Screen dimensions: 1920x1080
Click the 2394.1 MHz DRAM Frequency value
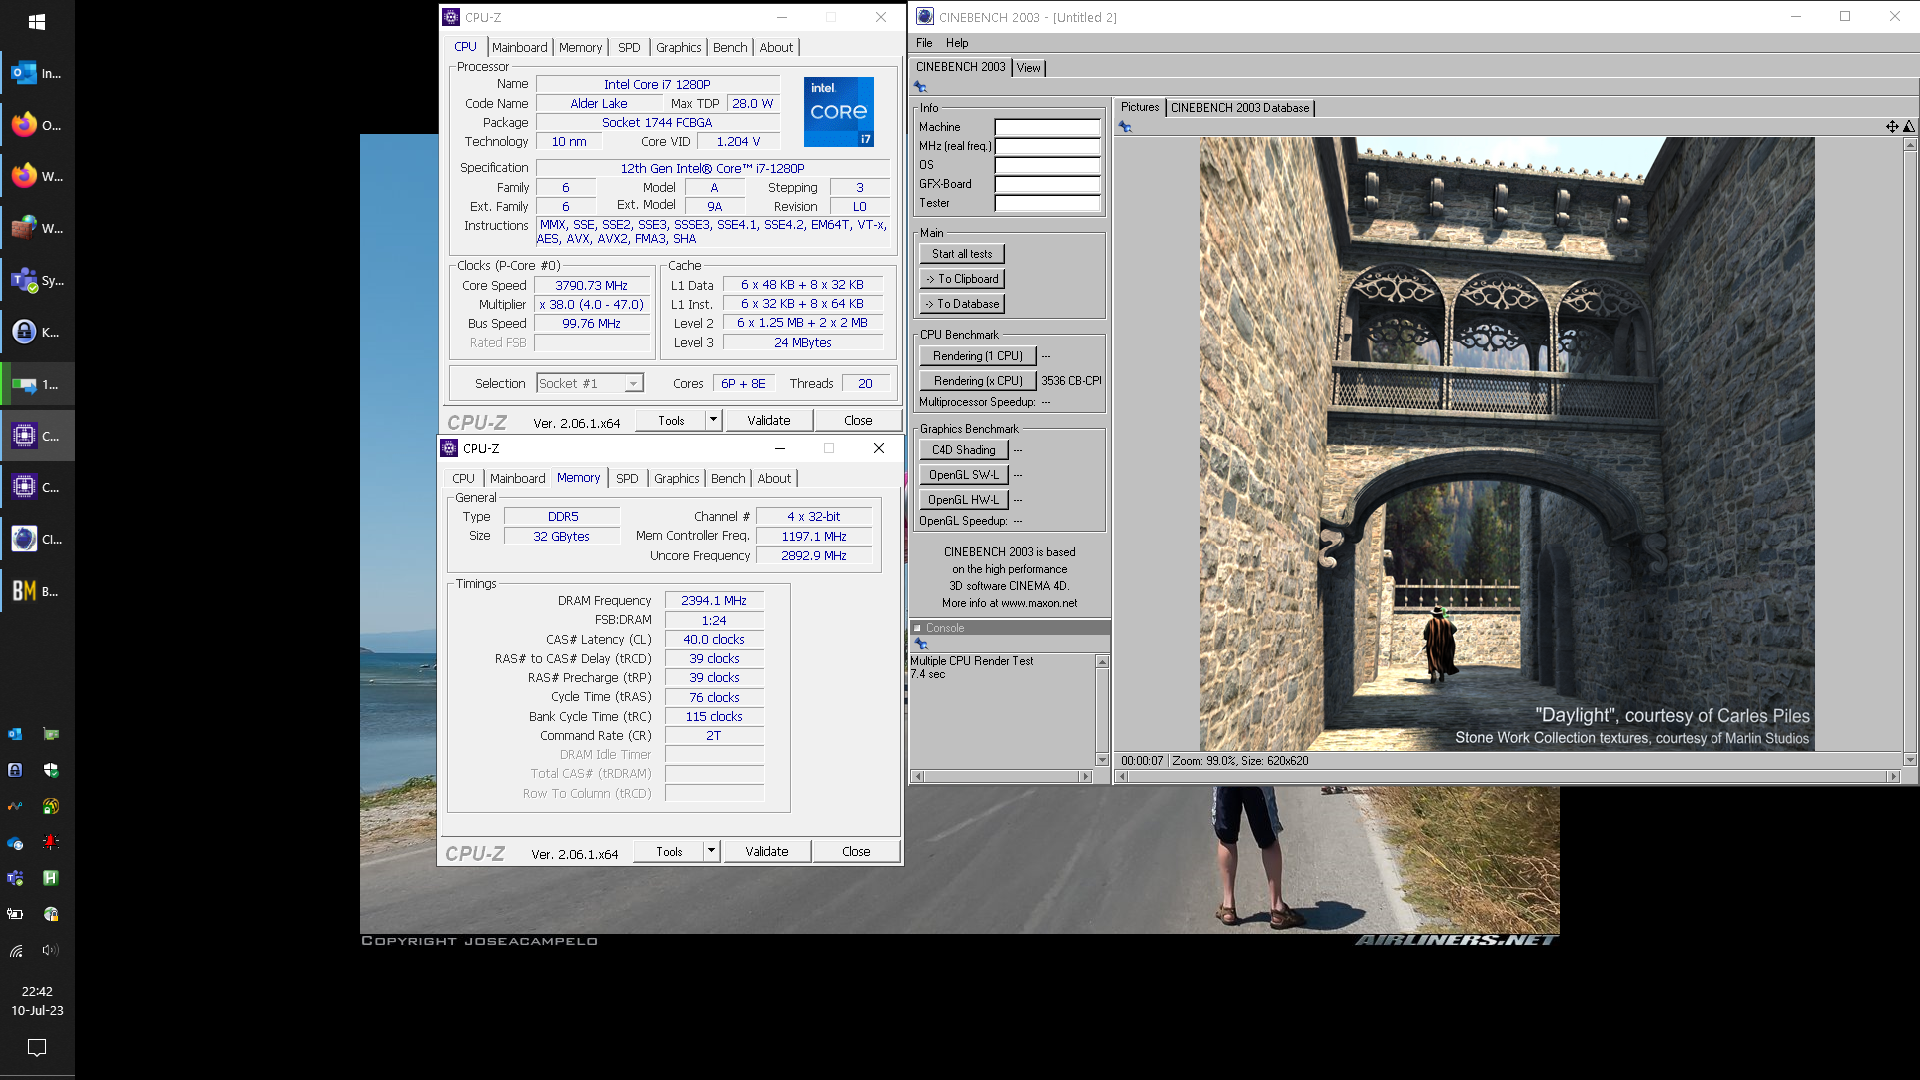(x=714, y=601)
